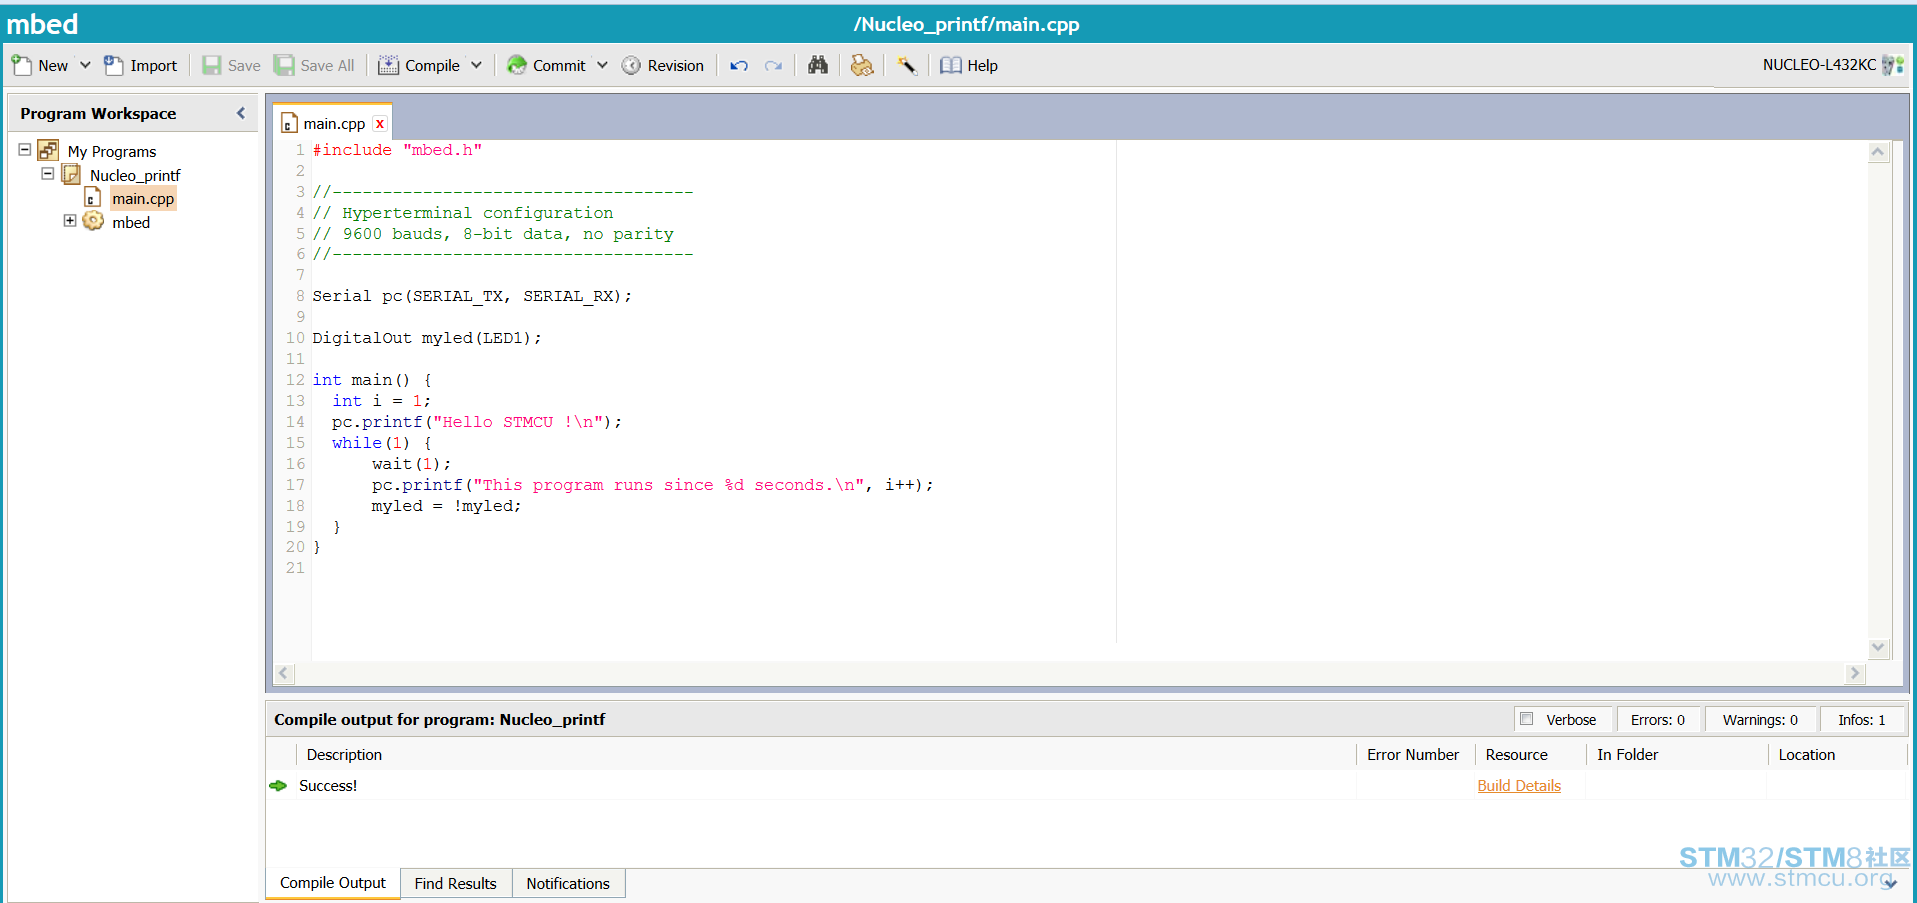Select mbed library in workspace tree
The width and height of the screenshot is (1917, 903).
(x=131, y=222)
